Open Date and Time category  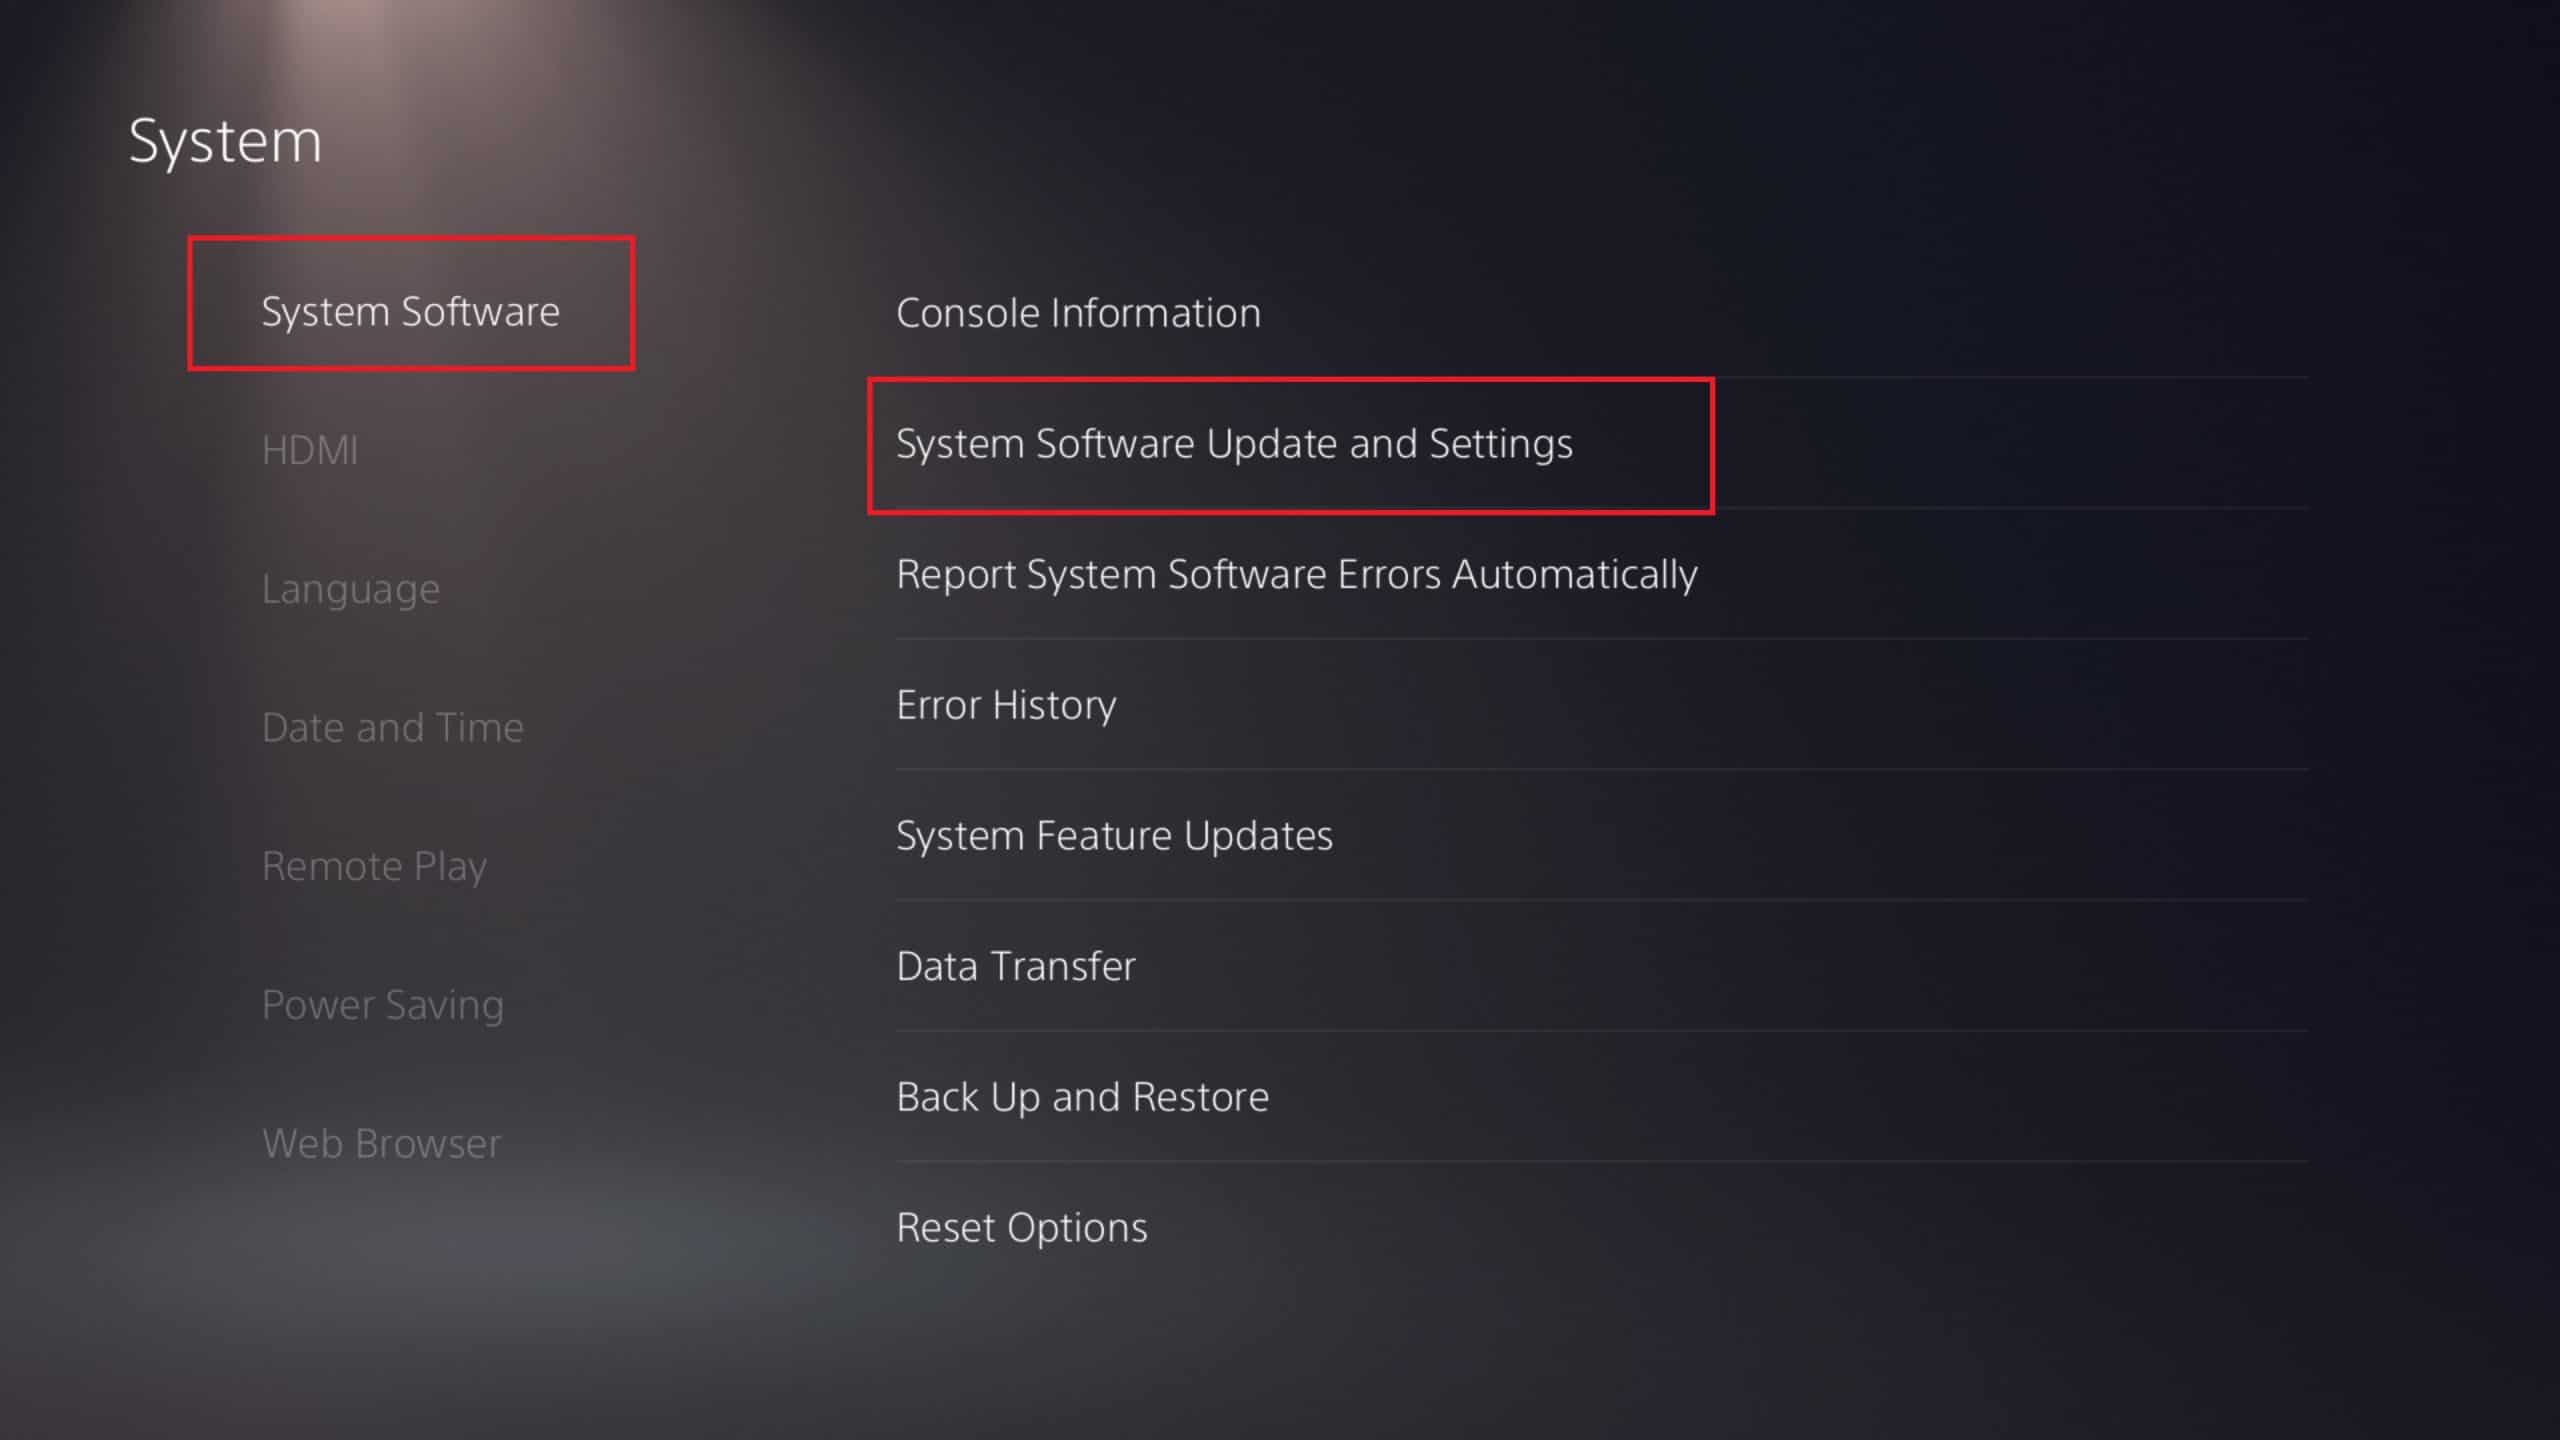(x=392, y=727)
